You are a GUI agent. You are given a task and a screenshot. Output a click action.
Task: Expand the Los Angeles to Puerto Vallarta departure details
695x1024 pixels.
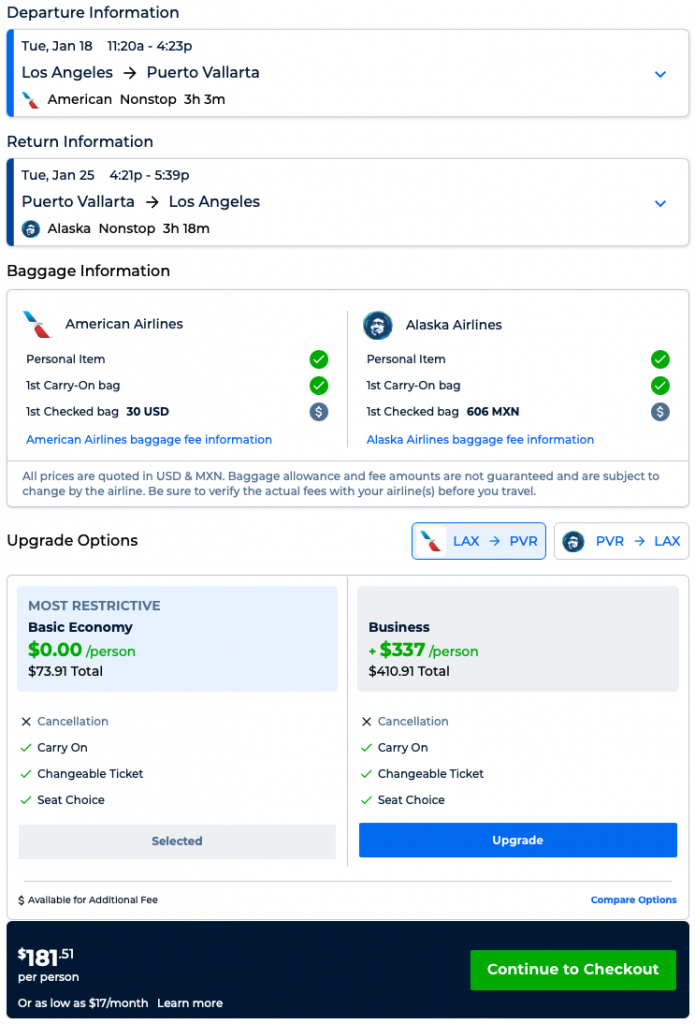click(660, 74)
